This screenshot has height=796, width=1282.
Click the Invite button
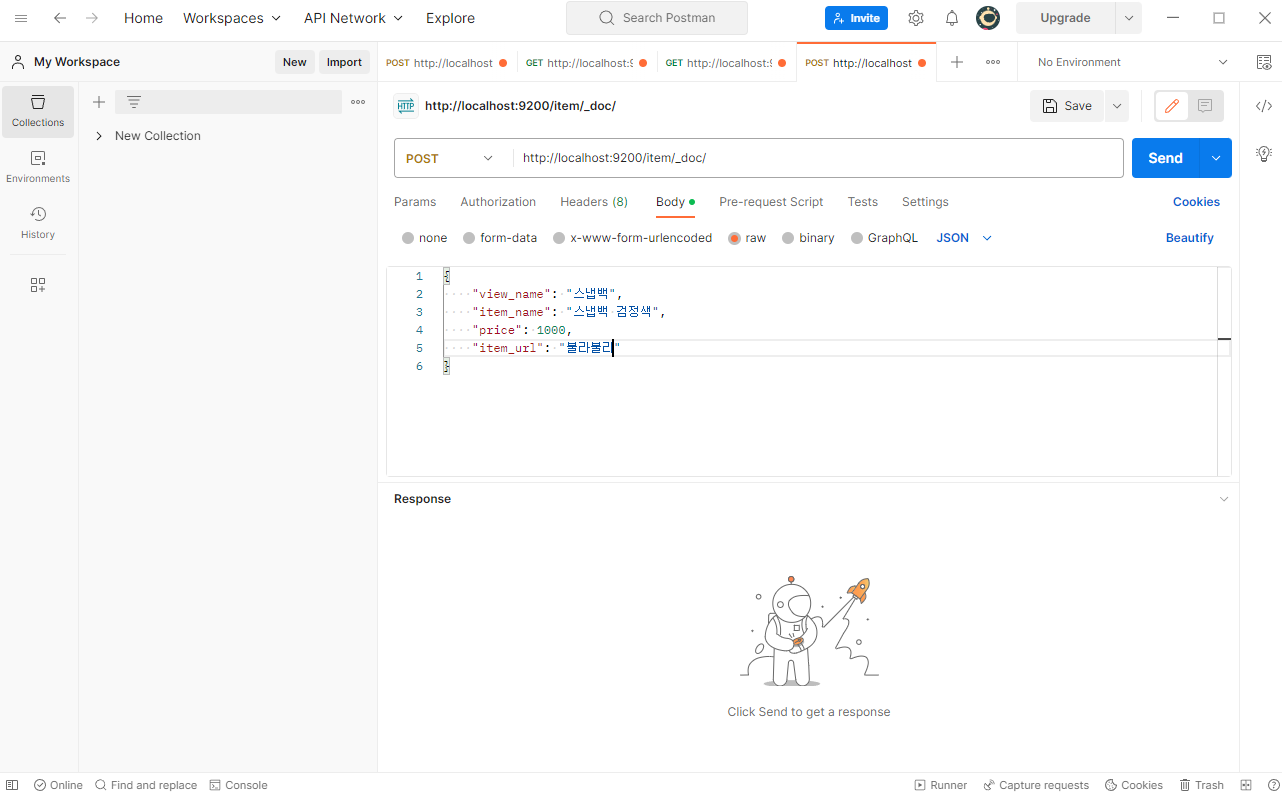click(x=856, y=18)
